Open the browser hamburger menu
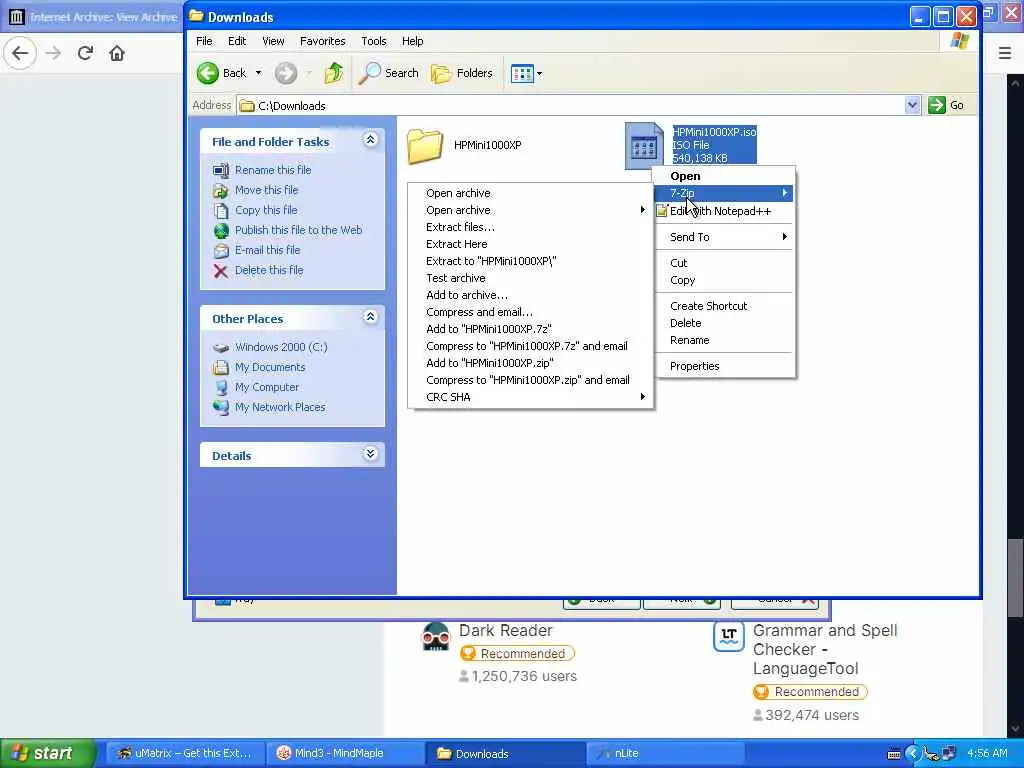Screen dimensions: 1024x768 (1005, 53)
